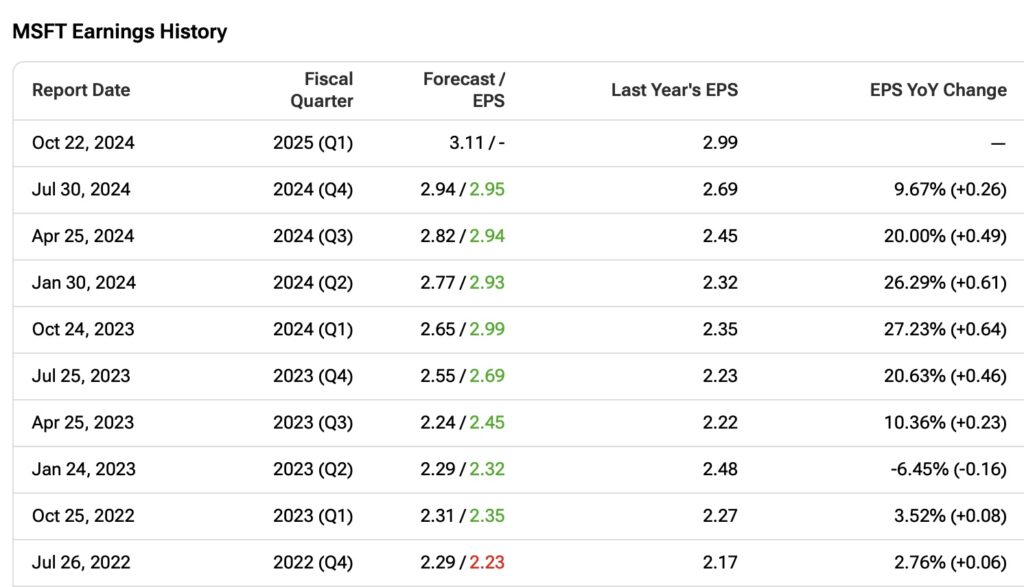
Task: Click the 2025 (Q1) fiscal quarter cell
Action: tap(313, 143)
